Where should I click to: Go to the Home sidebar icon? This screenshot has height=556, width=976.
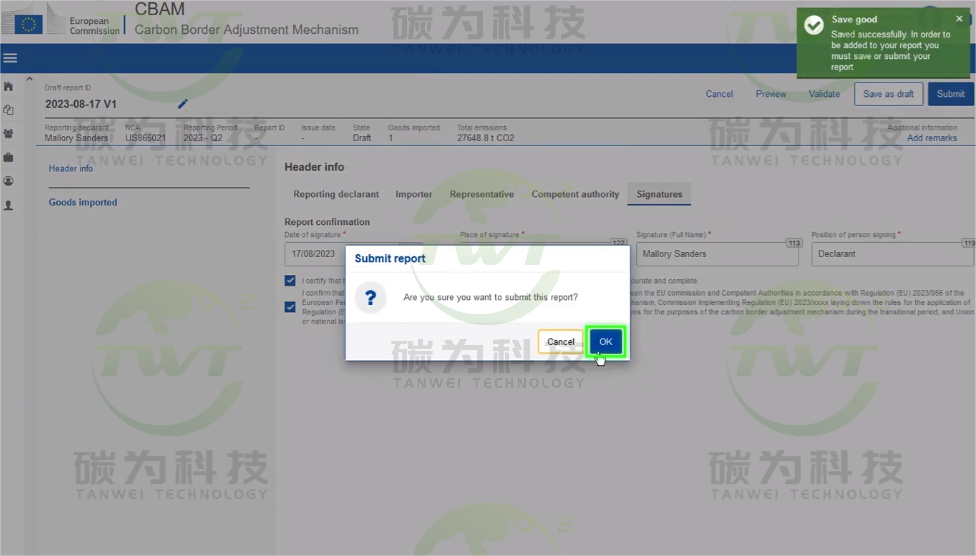click(8, 87)
